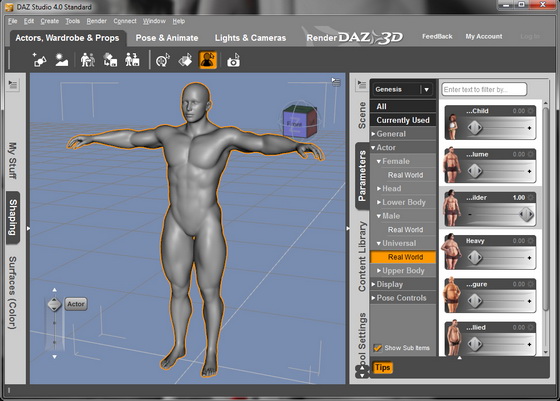Collapse the Female subgroup
The height and width of the screenshot is (401, 560).
pyautogui.click(x=379, y=161)
